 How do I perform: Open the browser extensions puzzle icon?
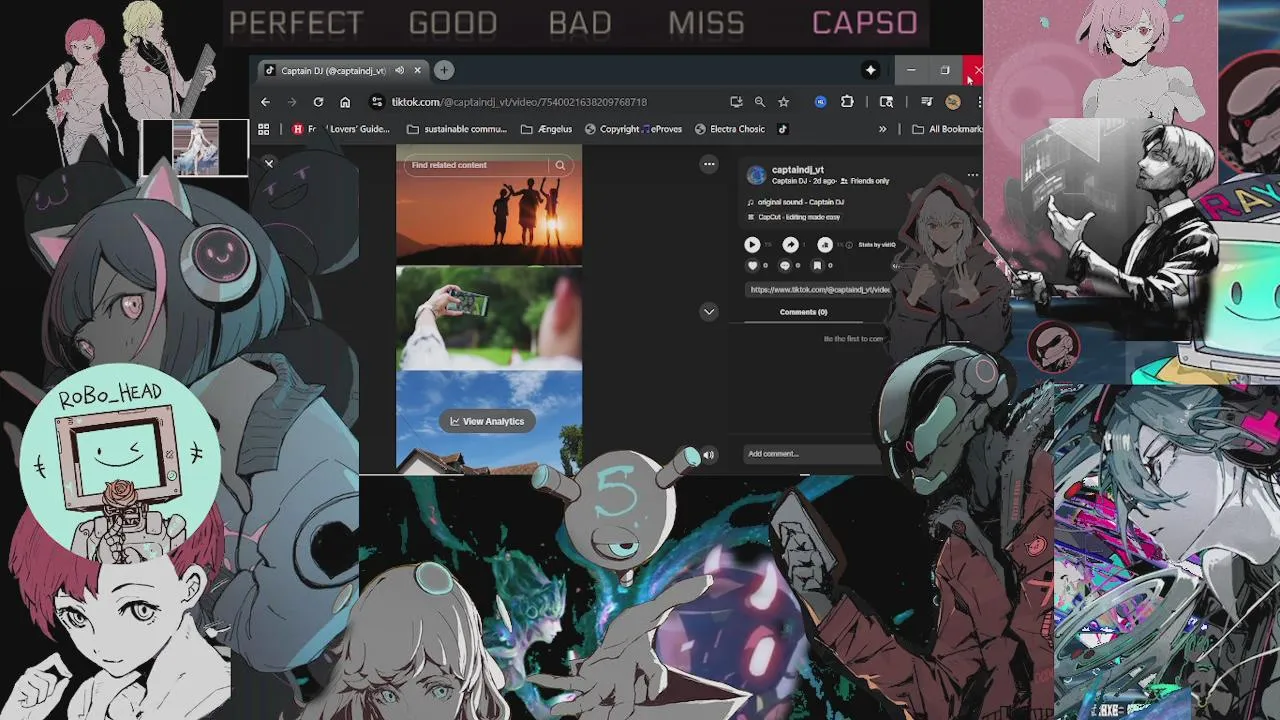847,102
